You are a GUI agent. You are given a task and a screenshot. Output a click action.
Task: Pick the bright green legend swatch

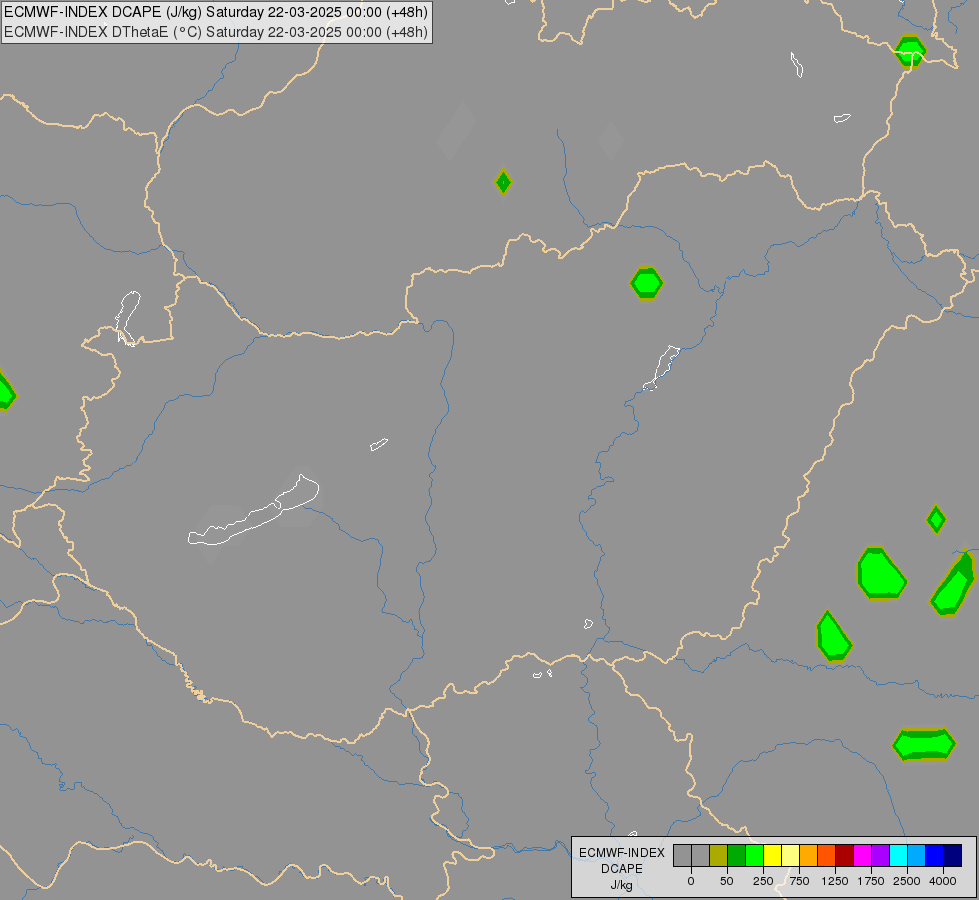click(755, 855)
